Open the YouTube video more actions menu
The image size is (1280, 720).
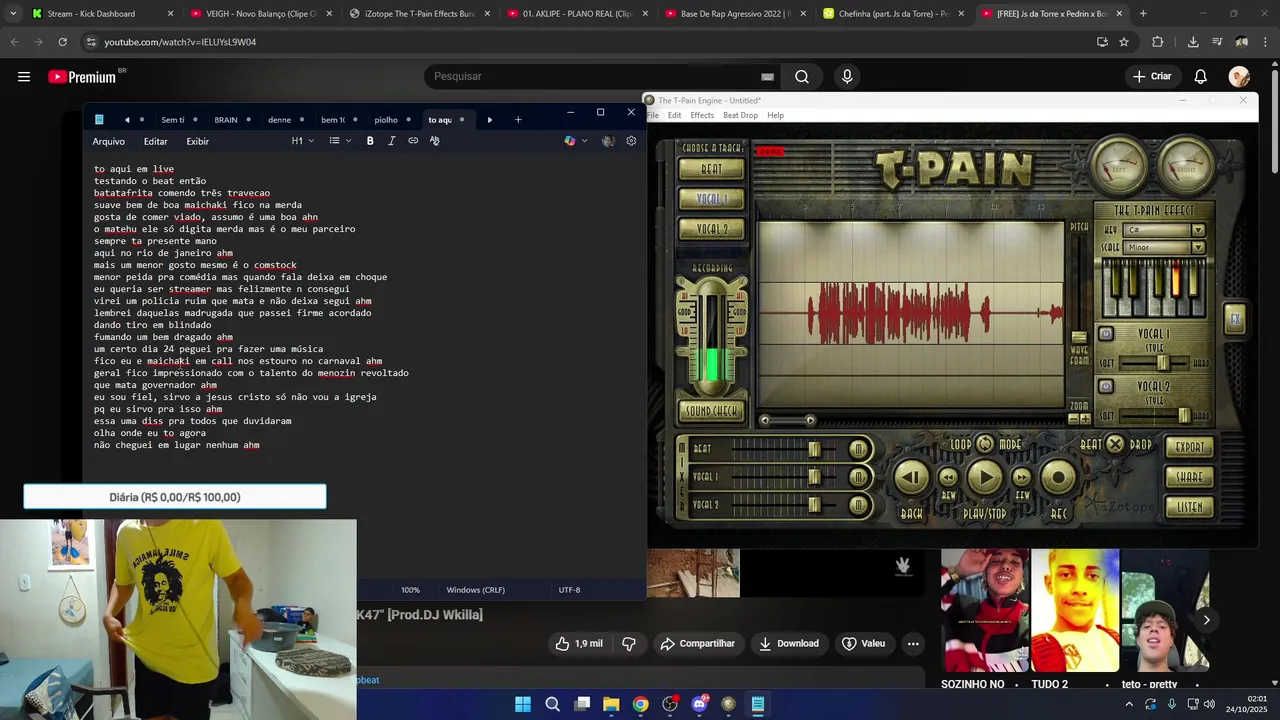pos(913,644)
